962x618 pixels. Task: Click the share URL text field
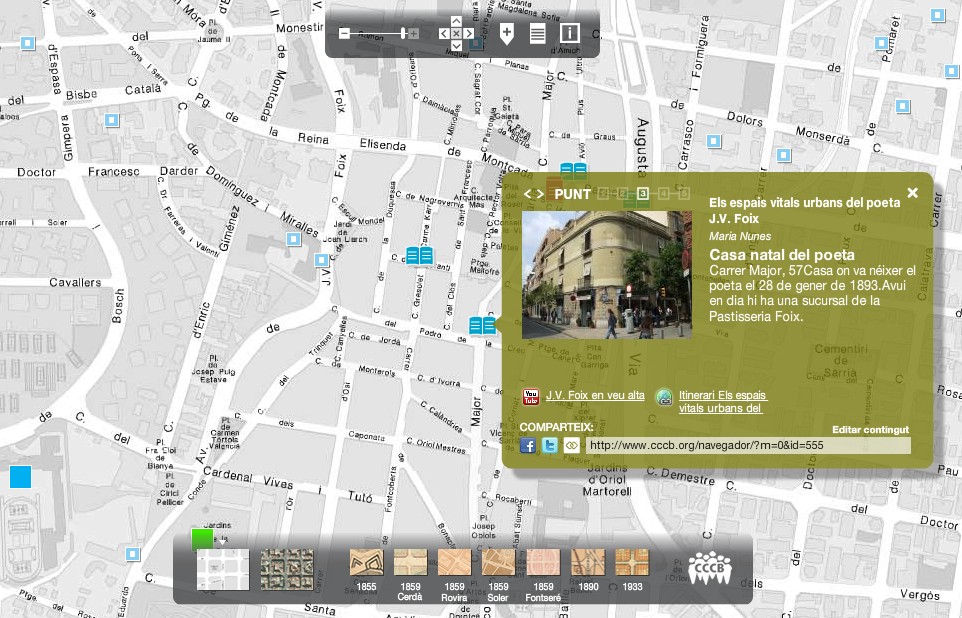pos(747,445)
